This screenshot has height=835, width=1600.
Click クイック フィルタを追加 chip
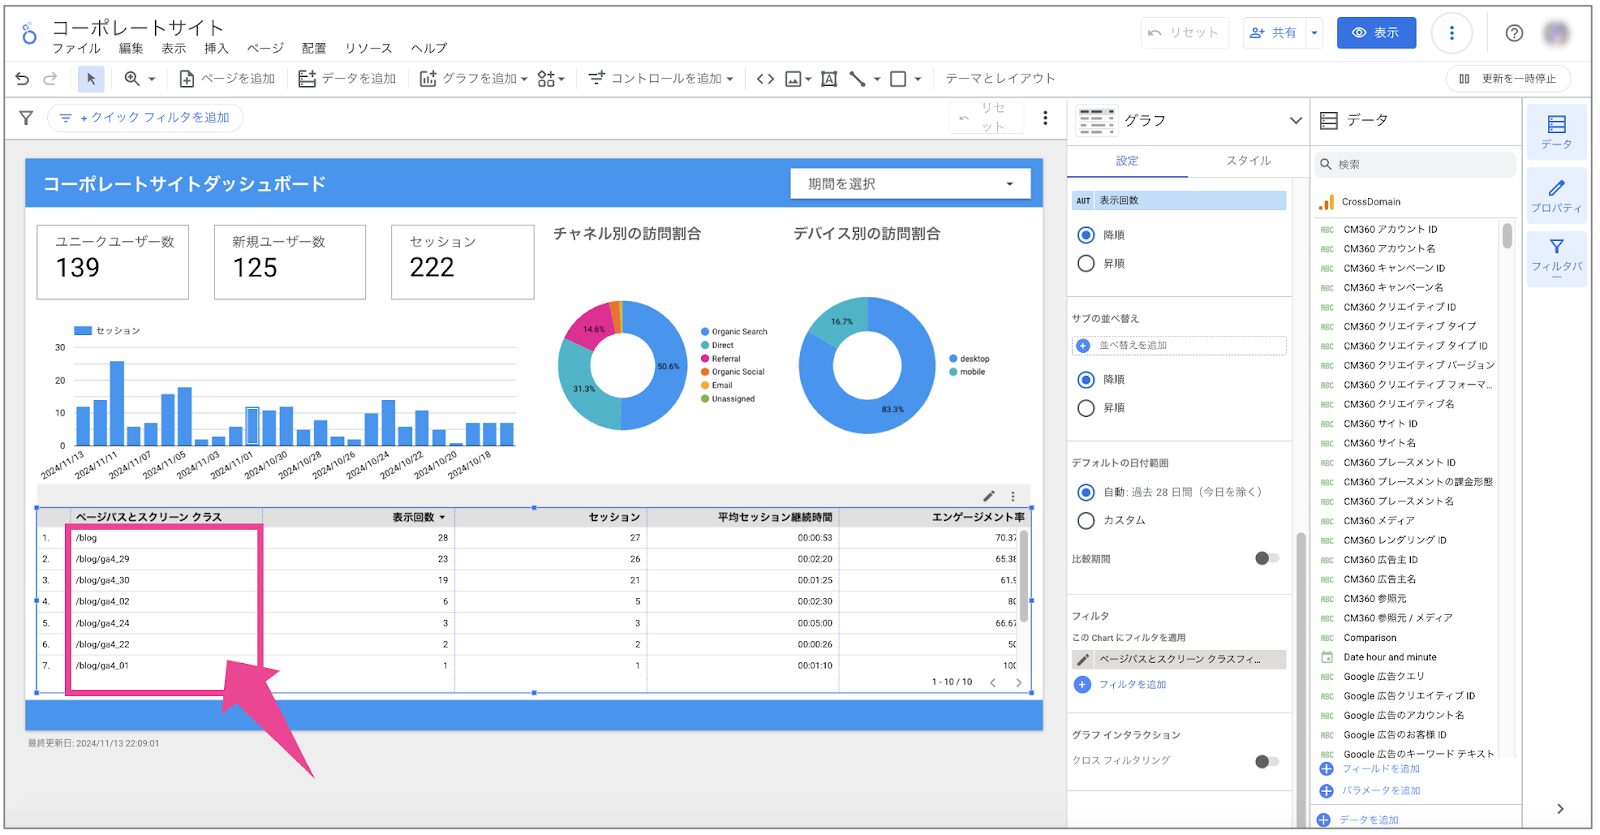pyautogui.click(x=146, y=118)
